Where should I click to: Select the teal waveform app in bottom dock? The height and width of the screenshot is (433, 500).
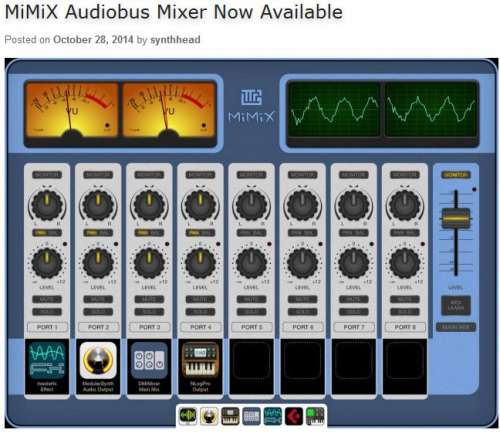click(x=273, y=416)
